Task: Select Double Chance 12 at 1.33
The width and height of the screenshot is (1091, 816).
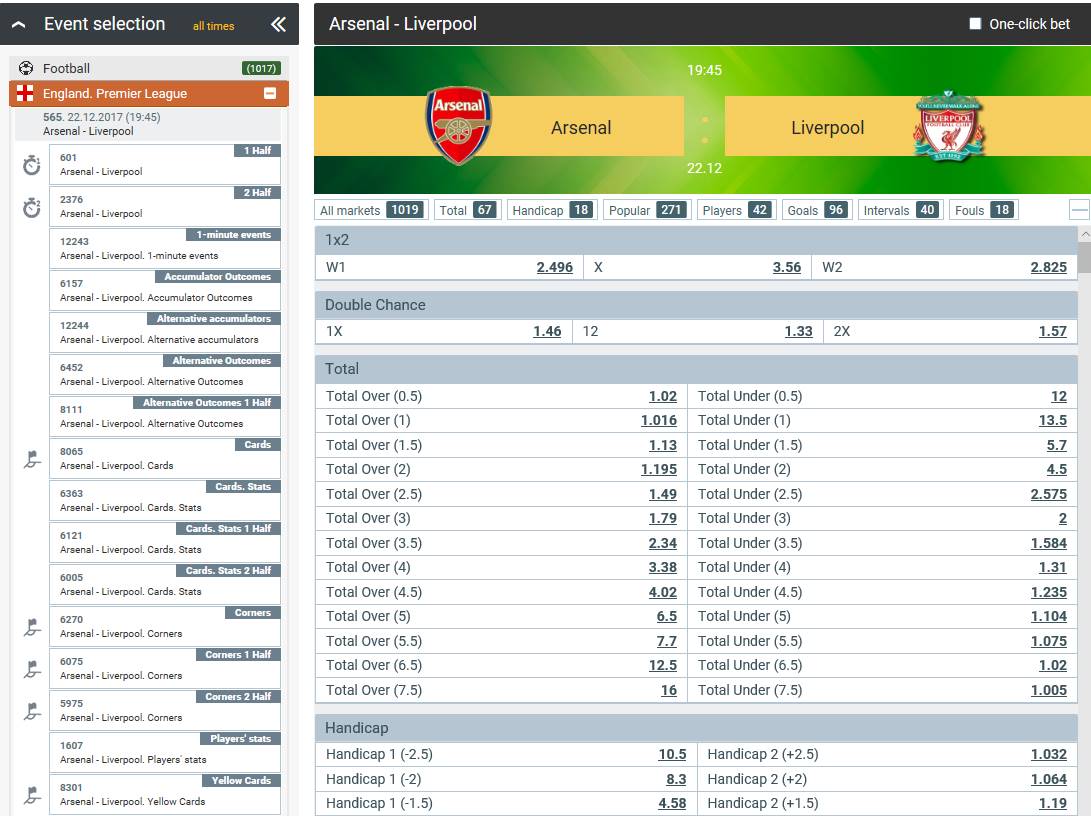Action: click(x=798, y=331)
